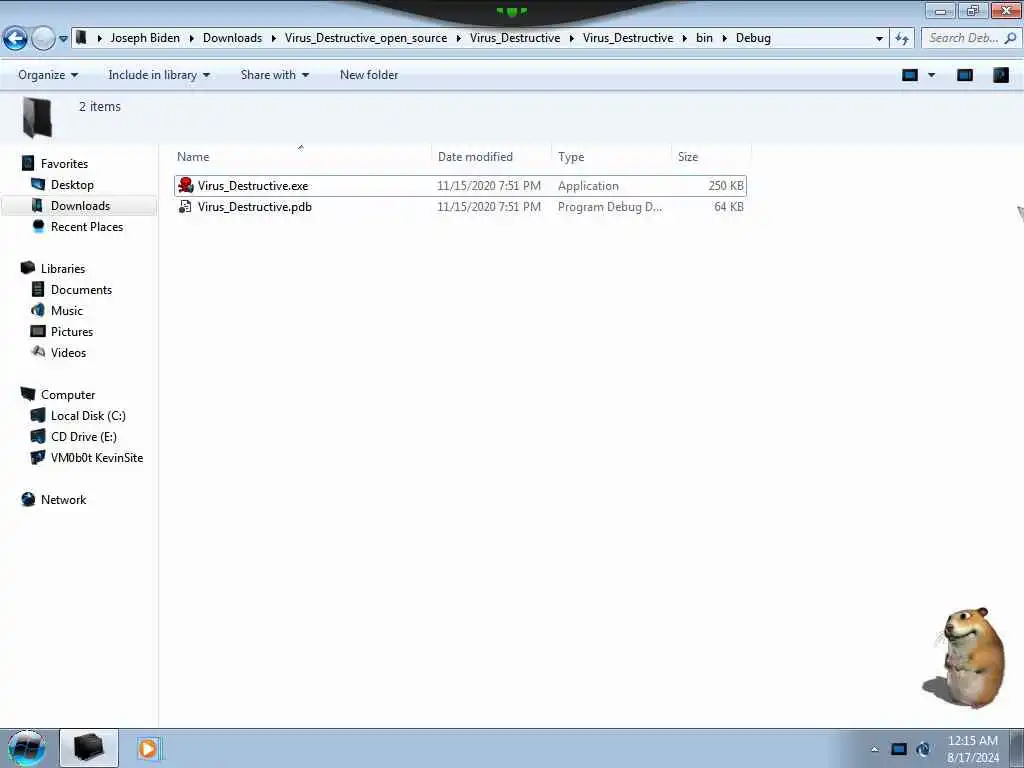Select the Virus_Destructive.exe skull icon
Image resolution: width=1024 pixels, height=768 pixels.
[x=185, y=185]
